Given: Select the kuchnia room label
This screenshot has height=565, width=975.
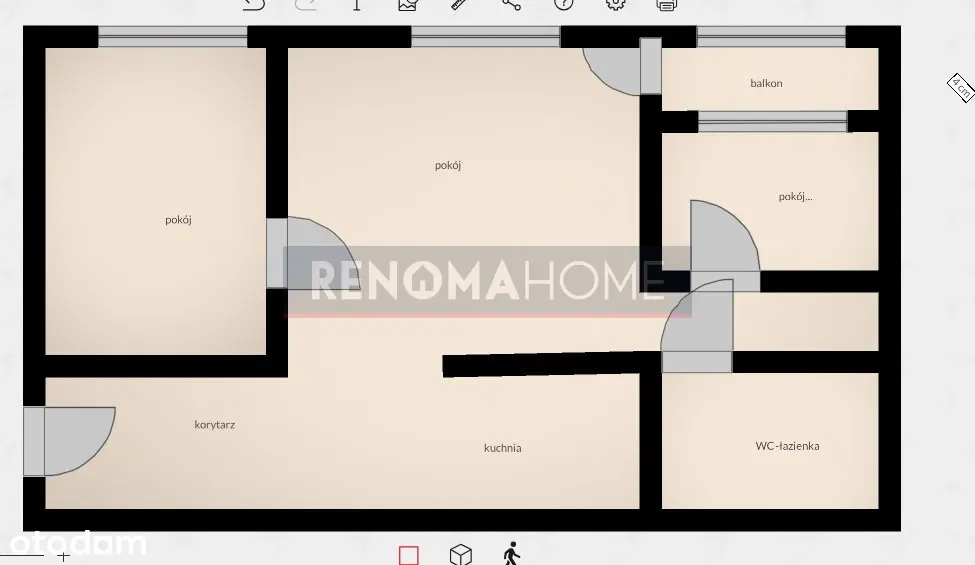Looking at the screenshot, I should 502,448.
